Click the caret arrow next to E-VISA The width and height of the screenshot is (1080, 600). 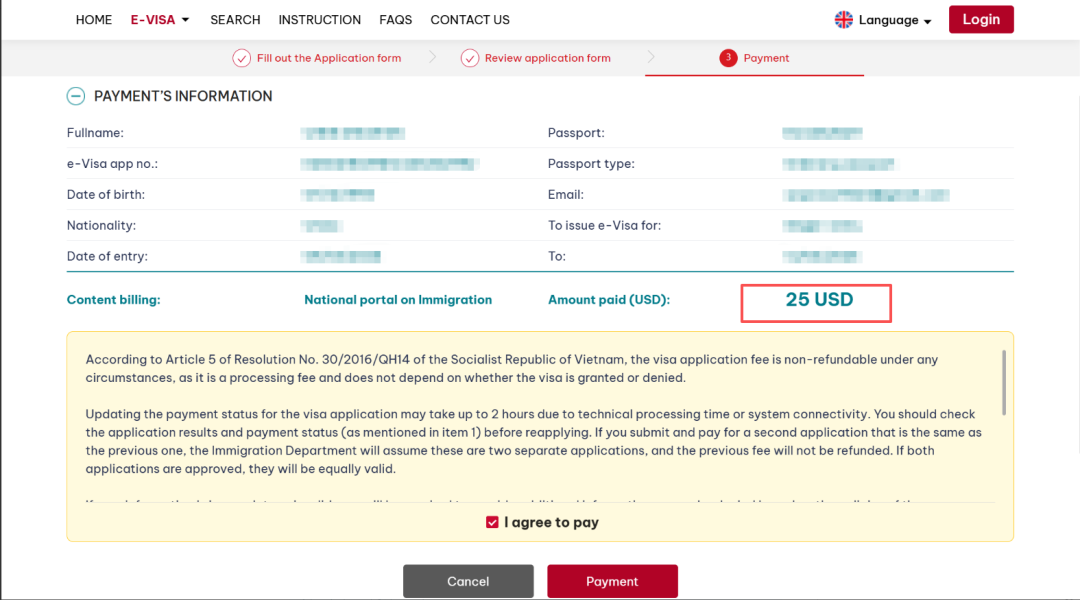coord(185,21)
